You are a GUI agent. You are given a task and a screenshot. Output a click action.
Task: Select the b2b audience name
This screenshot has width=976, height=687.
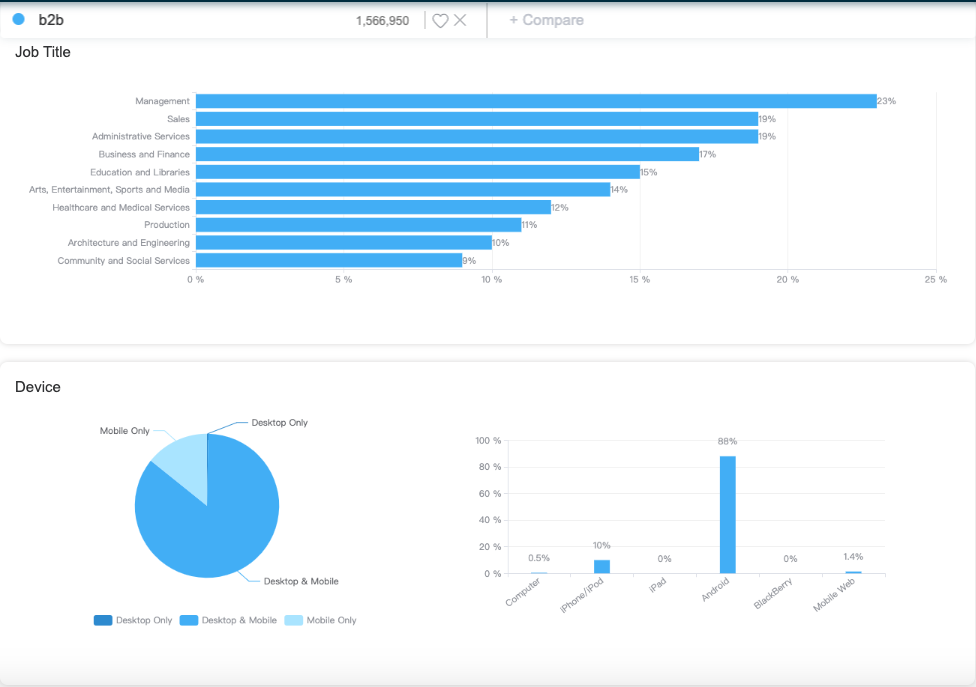tap(51, 20)
